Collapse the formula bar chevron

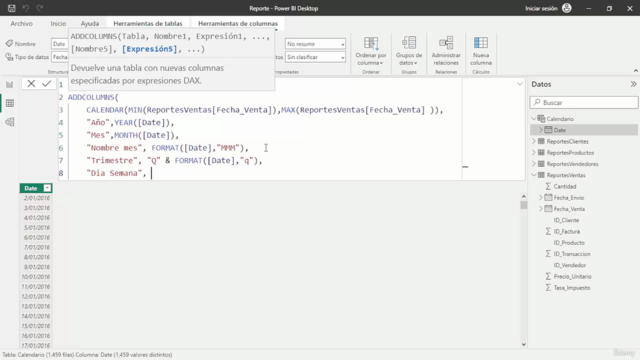(519, 84)
